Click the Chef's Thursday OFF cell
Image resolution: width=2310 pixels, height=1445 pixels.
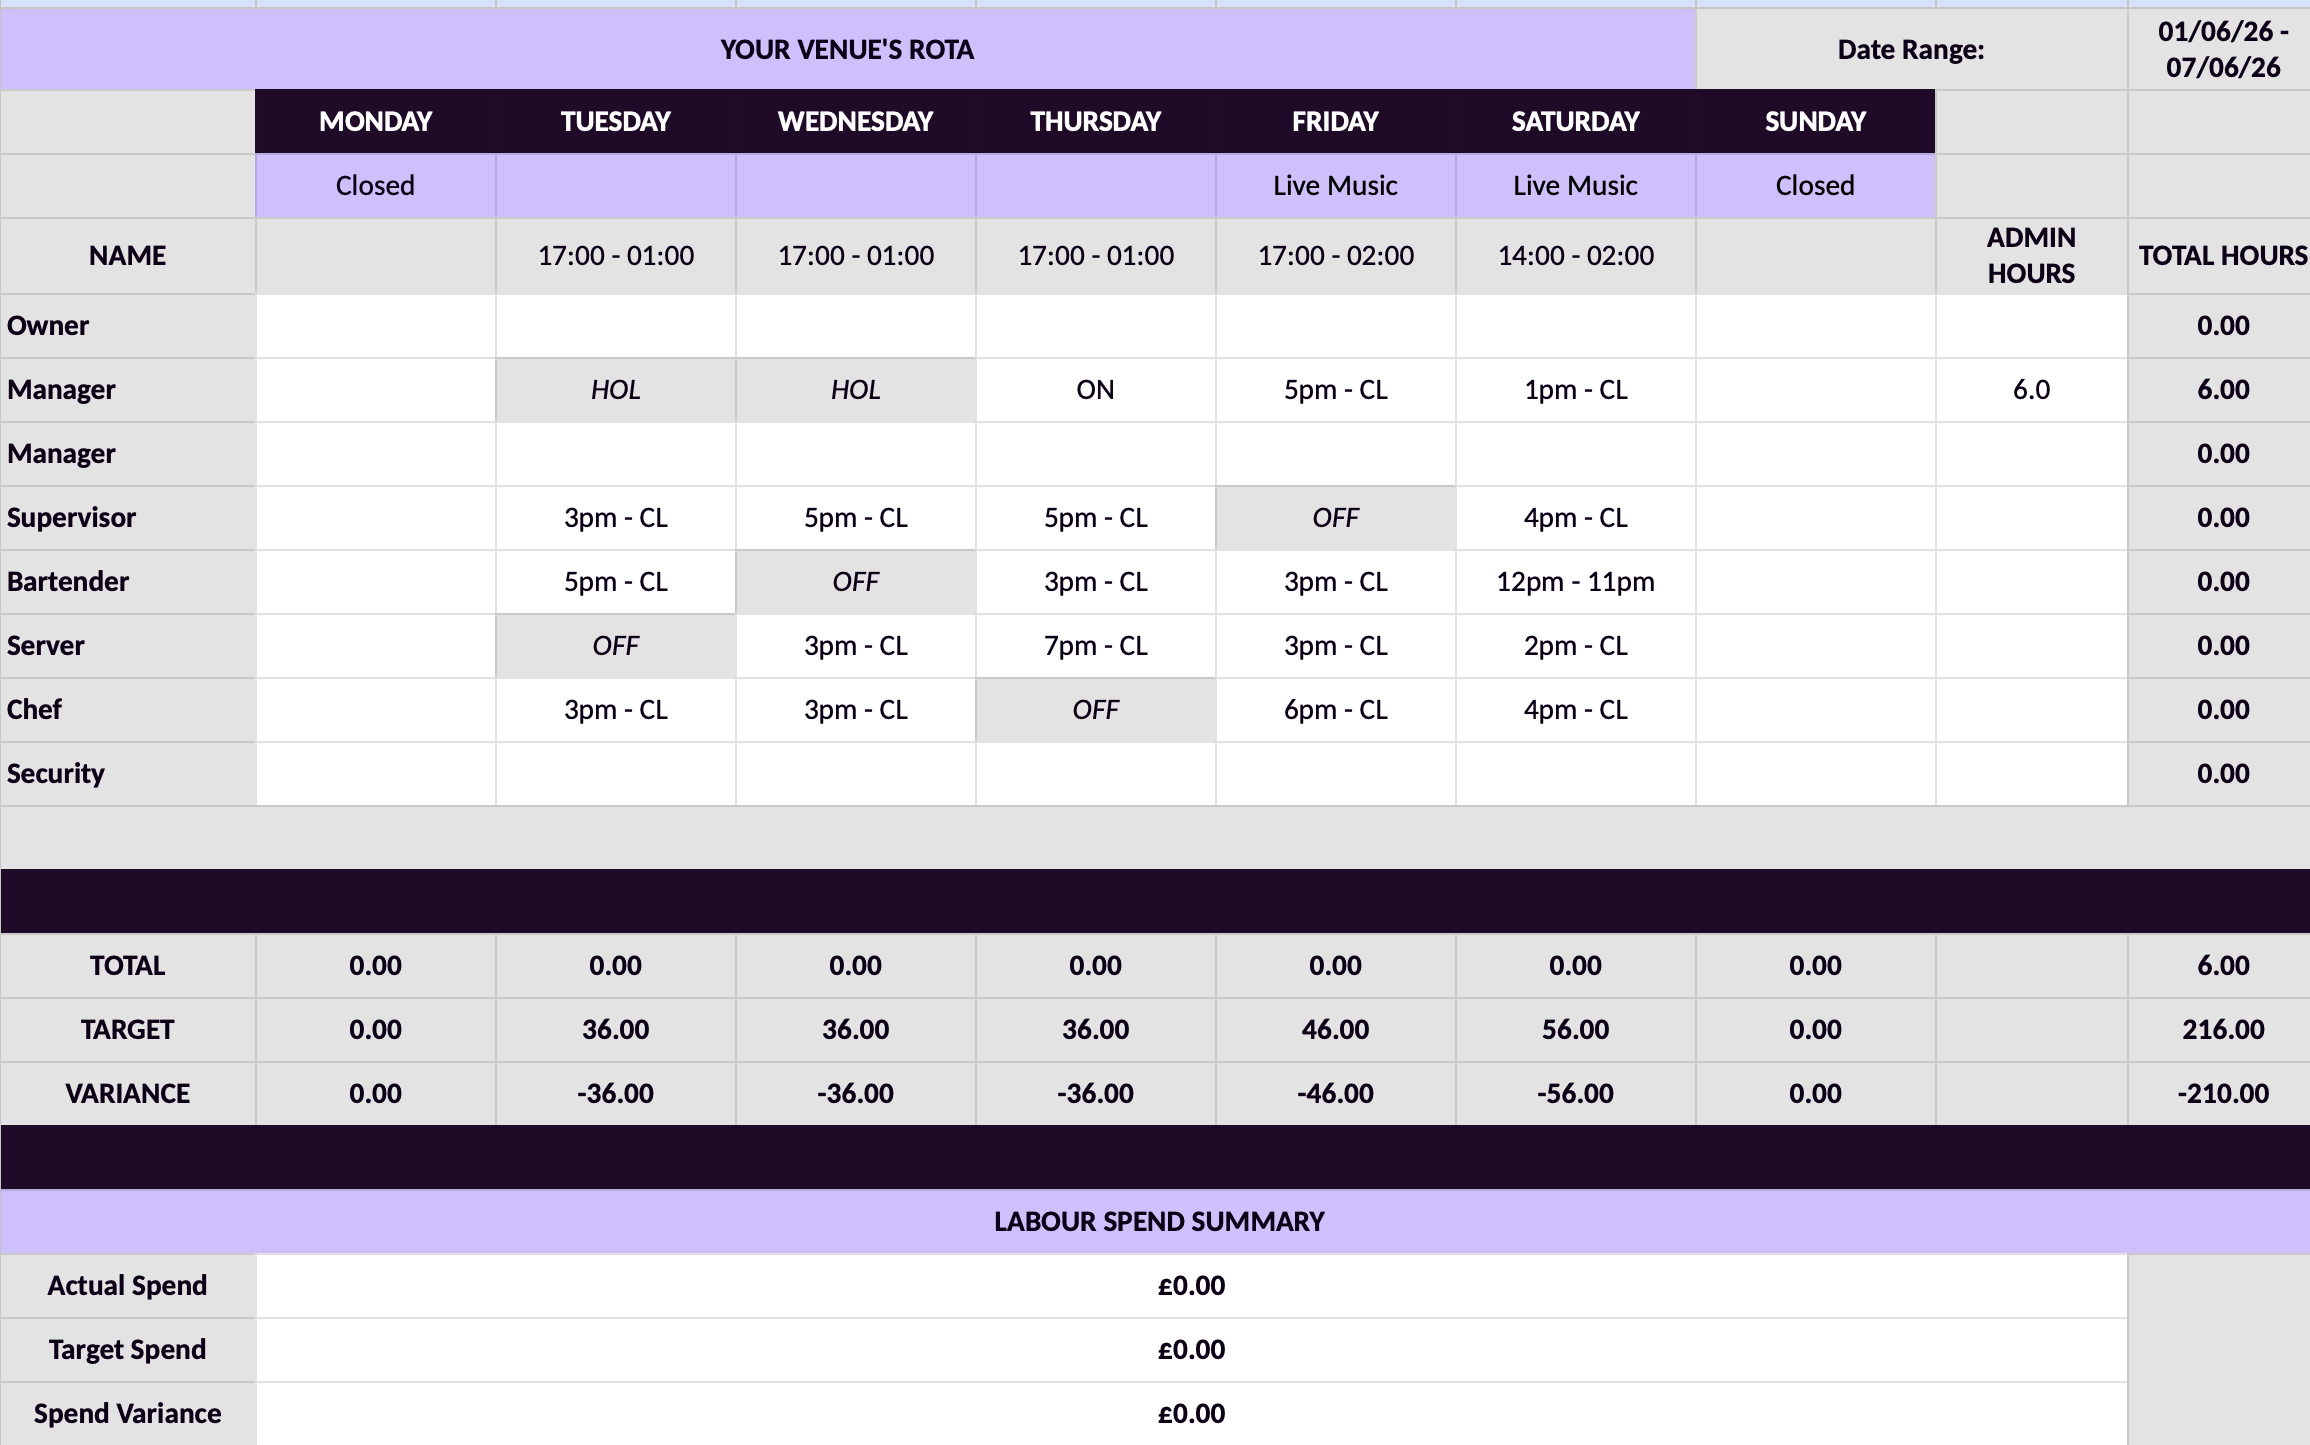point(1095,710)
